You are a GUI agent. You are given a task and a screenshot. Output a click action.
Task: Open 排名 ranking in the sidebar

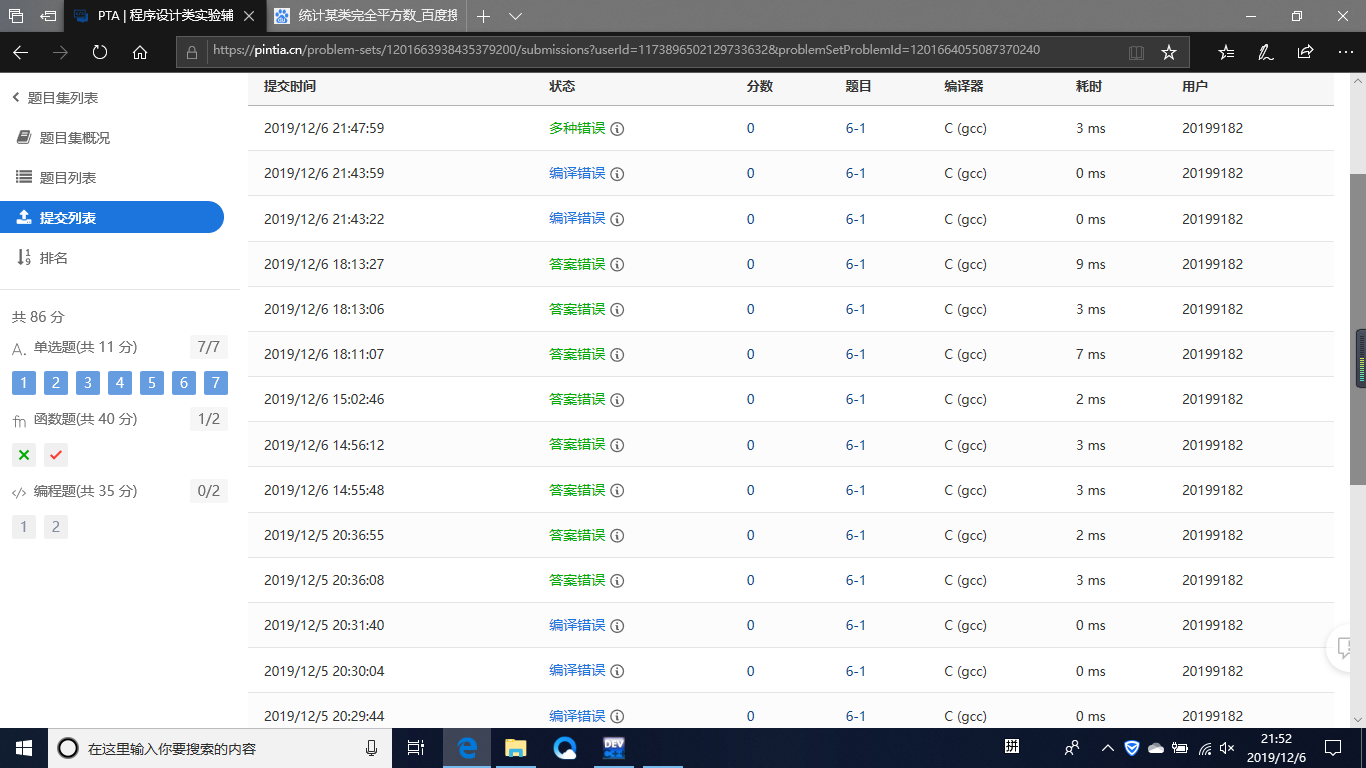pos(43,258)
